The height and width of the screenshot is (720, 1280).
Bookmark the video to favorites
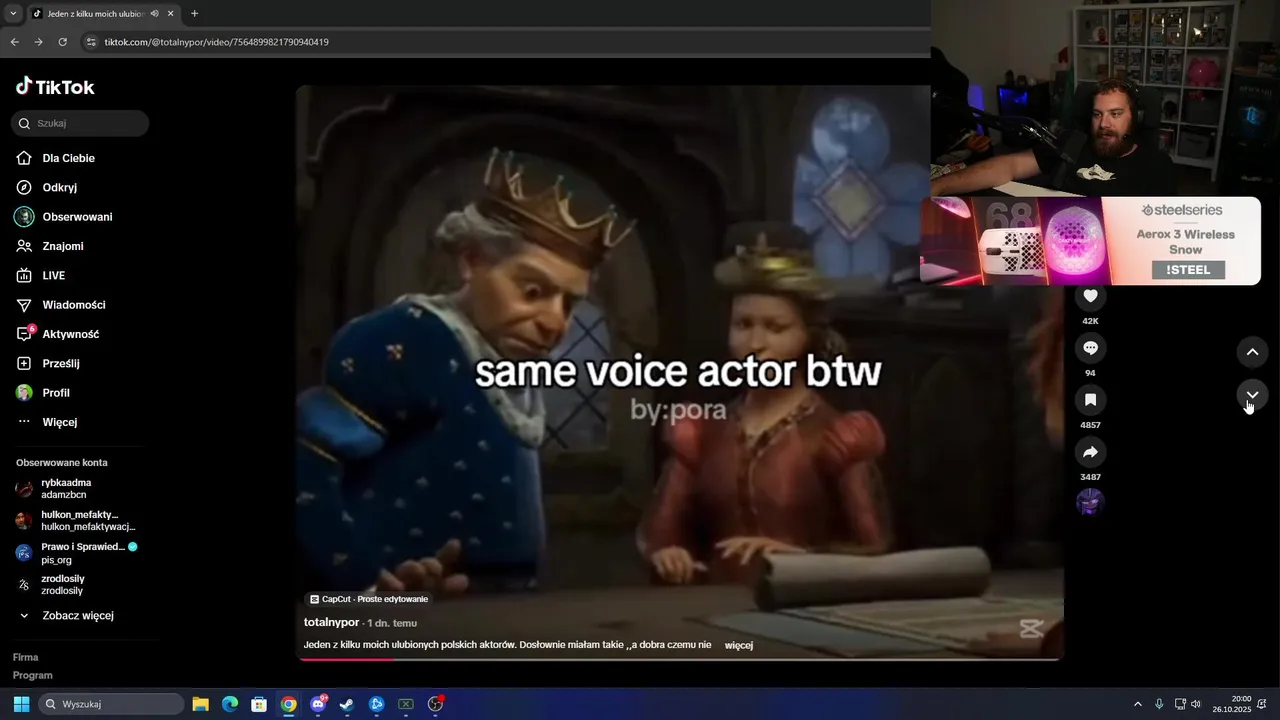[x=1090, y=400]
